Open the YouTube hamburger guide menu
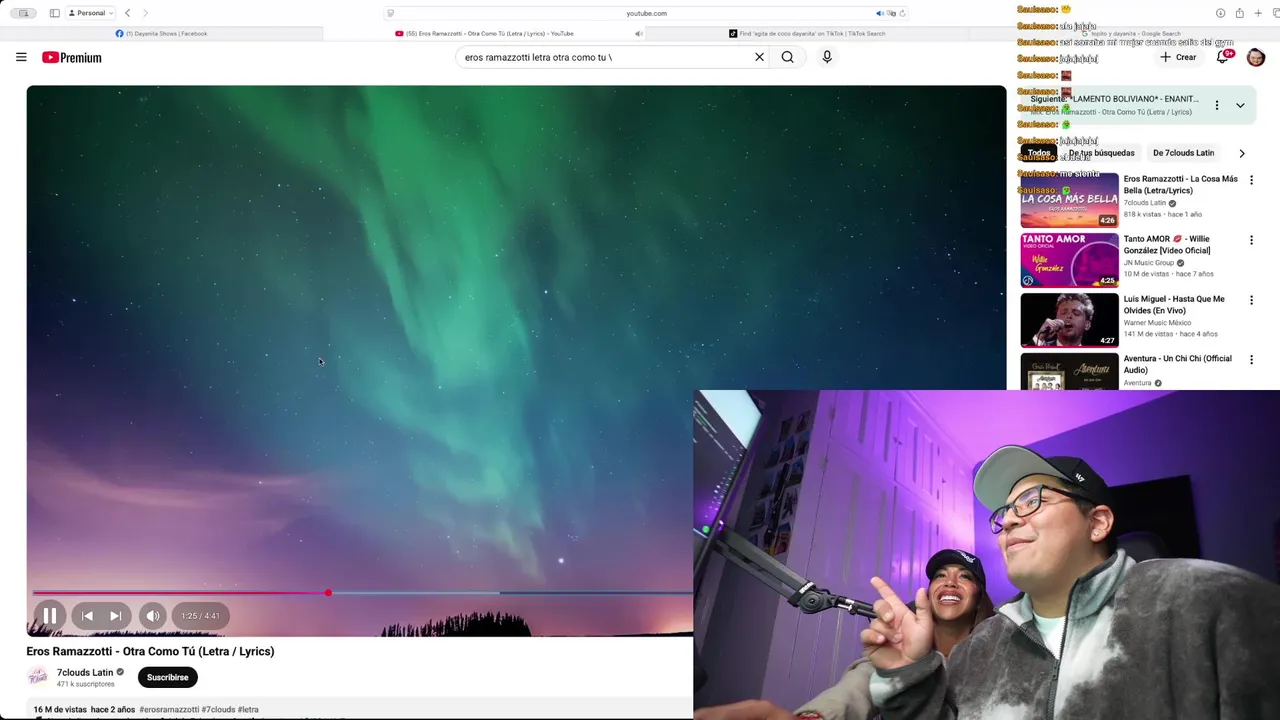The width and height of the screenshot is (1280, 720). (21, 57)
